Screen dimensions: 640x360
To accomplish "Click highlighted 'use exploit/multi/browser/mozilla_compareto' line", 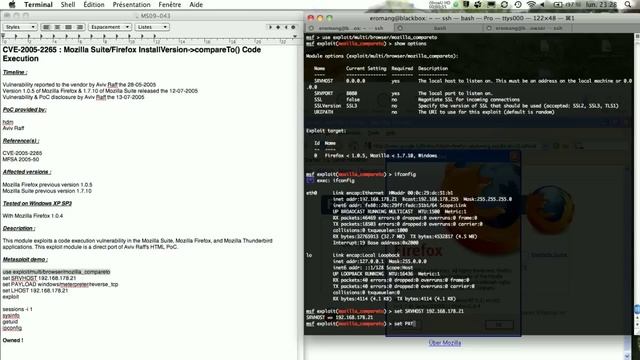I will (x=56, y=272).
